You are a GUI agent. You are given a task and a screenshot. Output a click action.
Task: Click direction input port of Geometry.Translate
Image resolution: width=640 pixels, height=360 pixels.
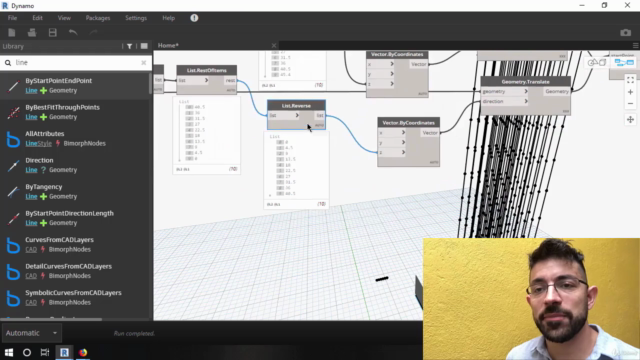(x=505, y=101)
